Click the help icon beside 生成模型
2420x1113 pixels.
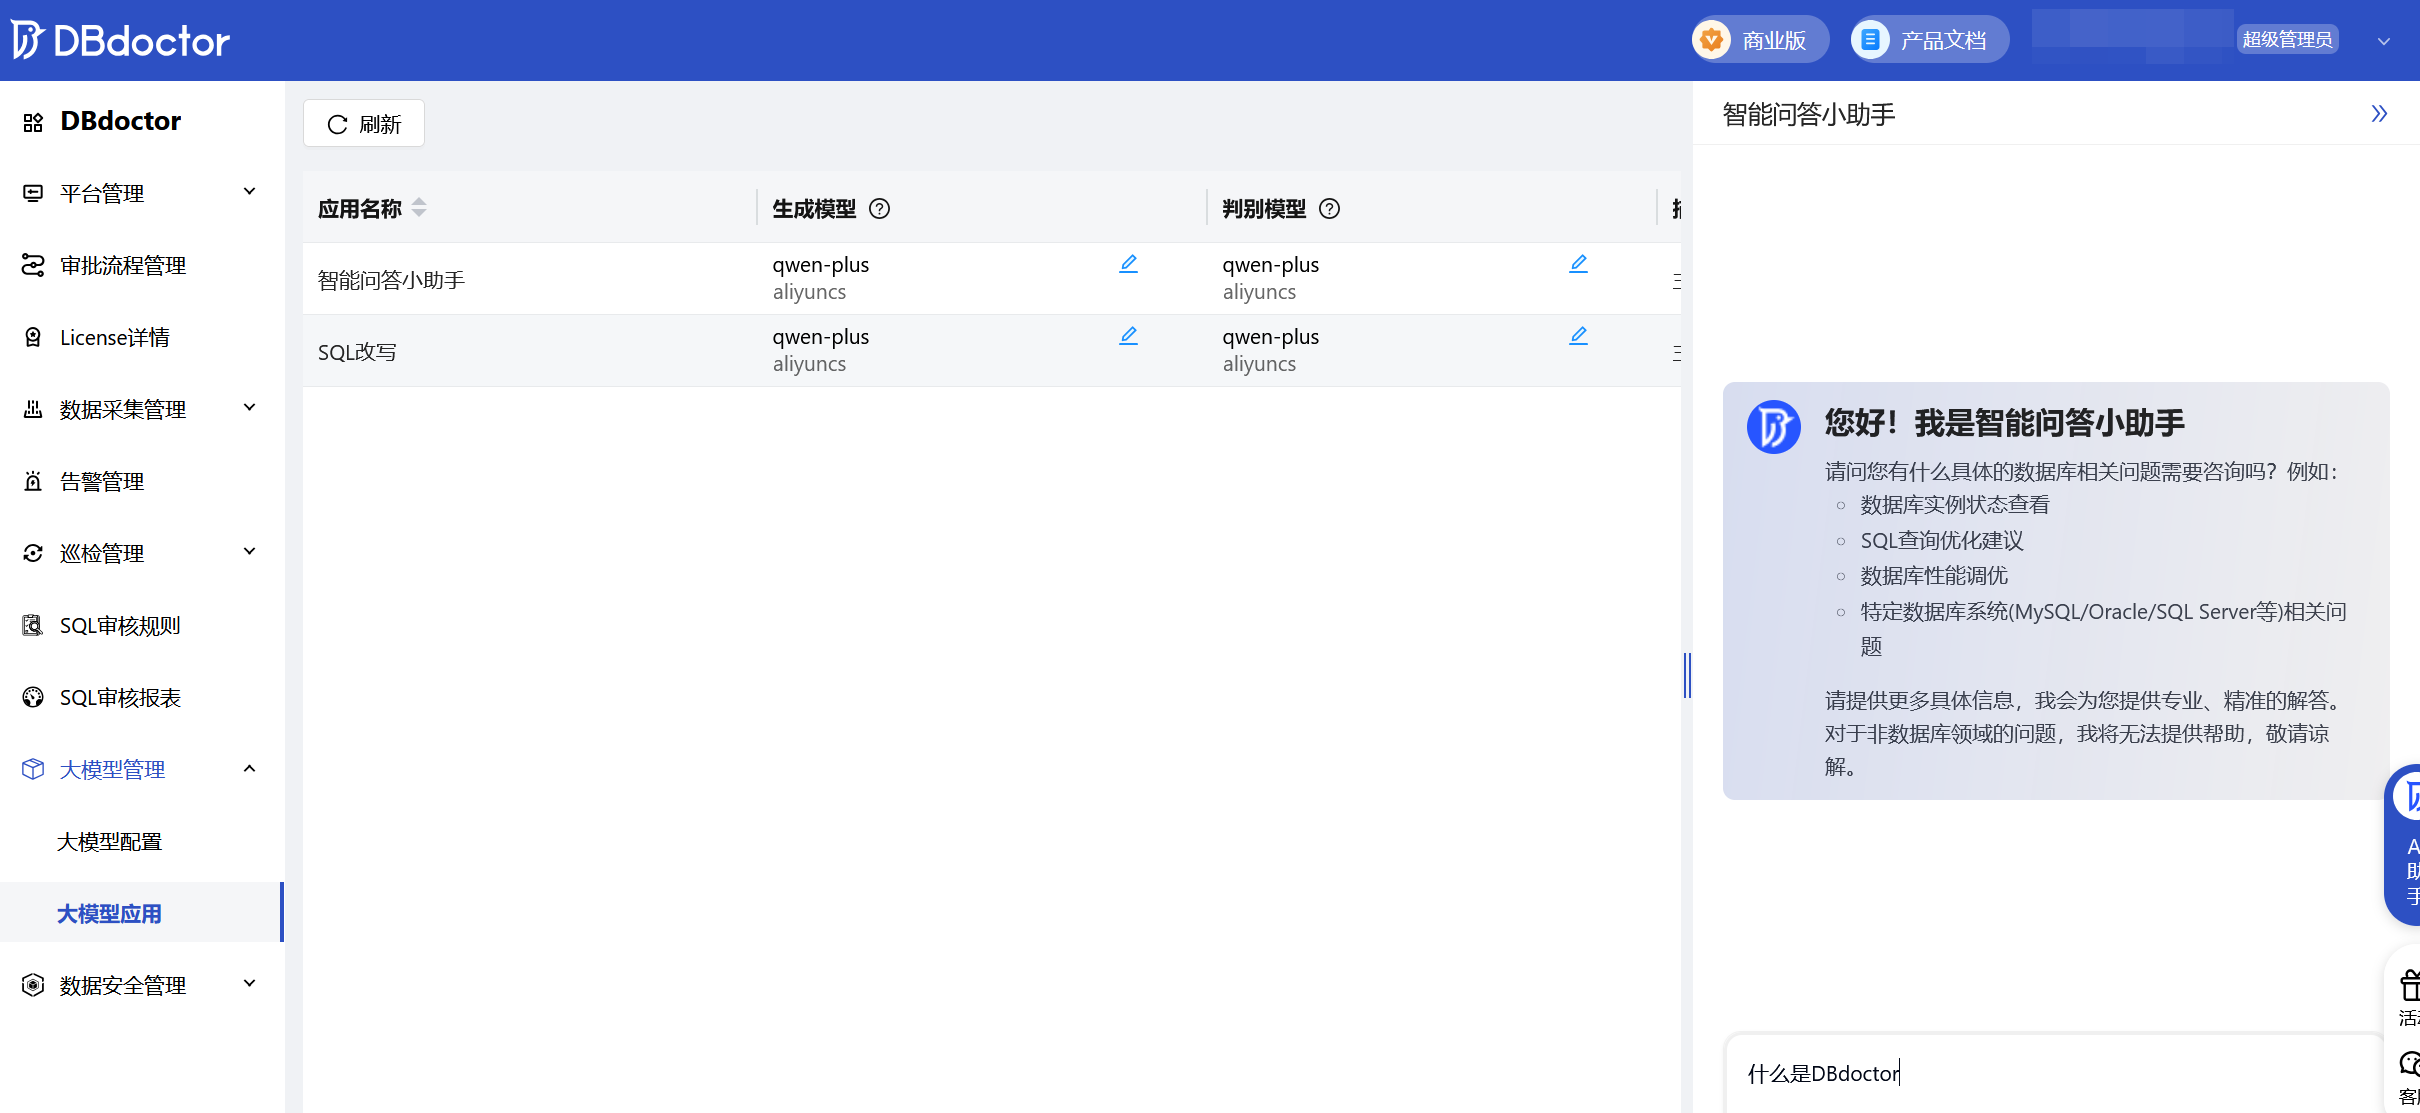point(879,209)
